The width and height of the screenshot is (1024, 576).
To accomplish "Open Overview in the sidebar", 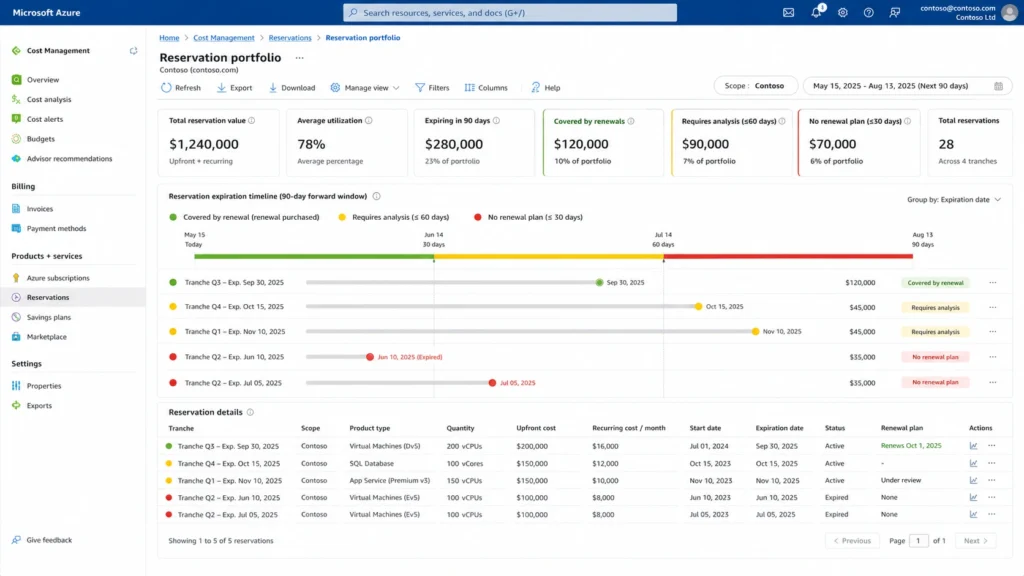I will [x=42, y=80].
